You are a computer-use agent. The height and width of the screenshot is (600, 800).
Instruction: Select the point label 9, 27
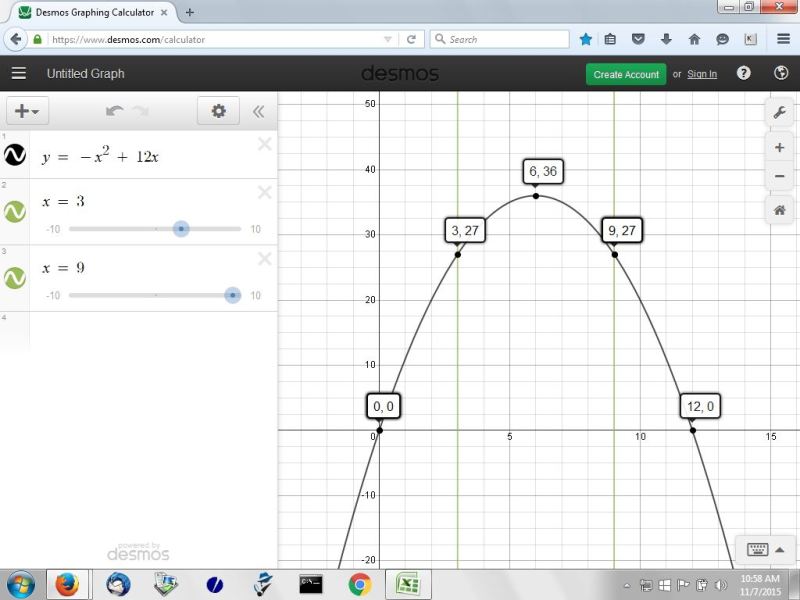(622, 231)
